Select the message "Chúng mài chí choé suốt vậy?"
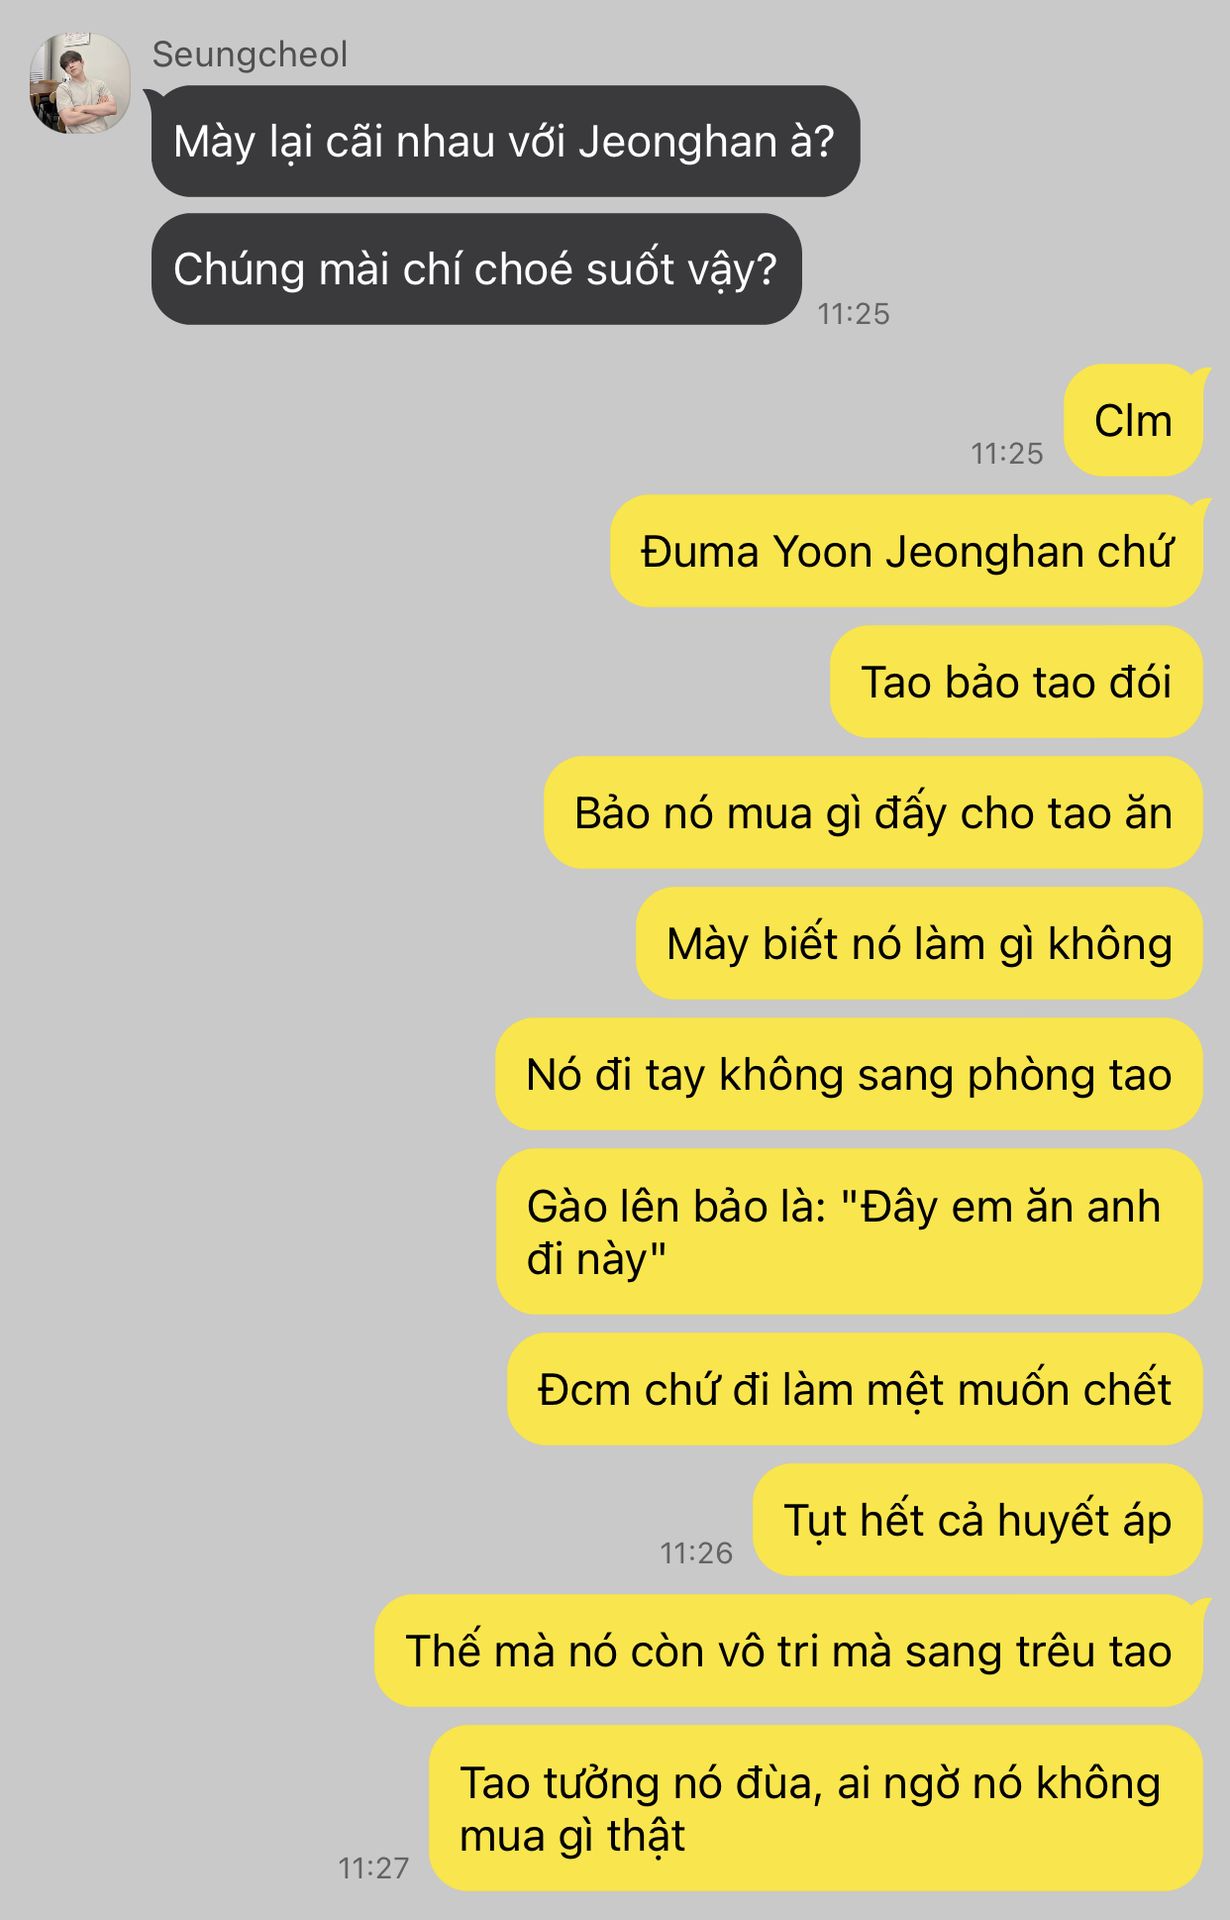1230x1920 pixels. point(476,269)
